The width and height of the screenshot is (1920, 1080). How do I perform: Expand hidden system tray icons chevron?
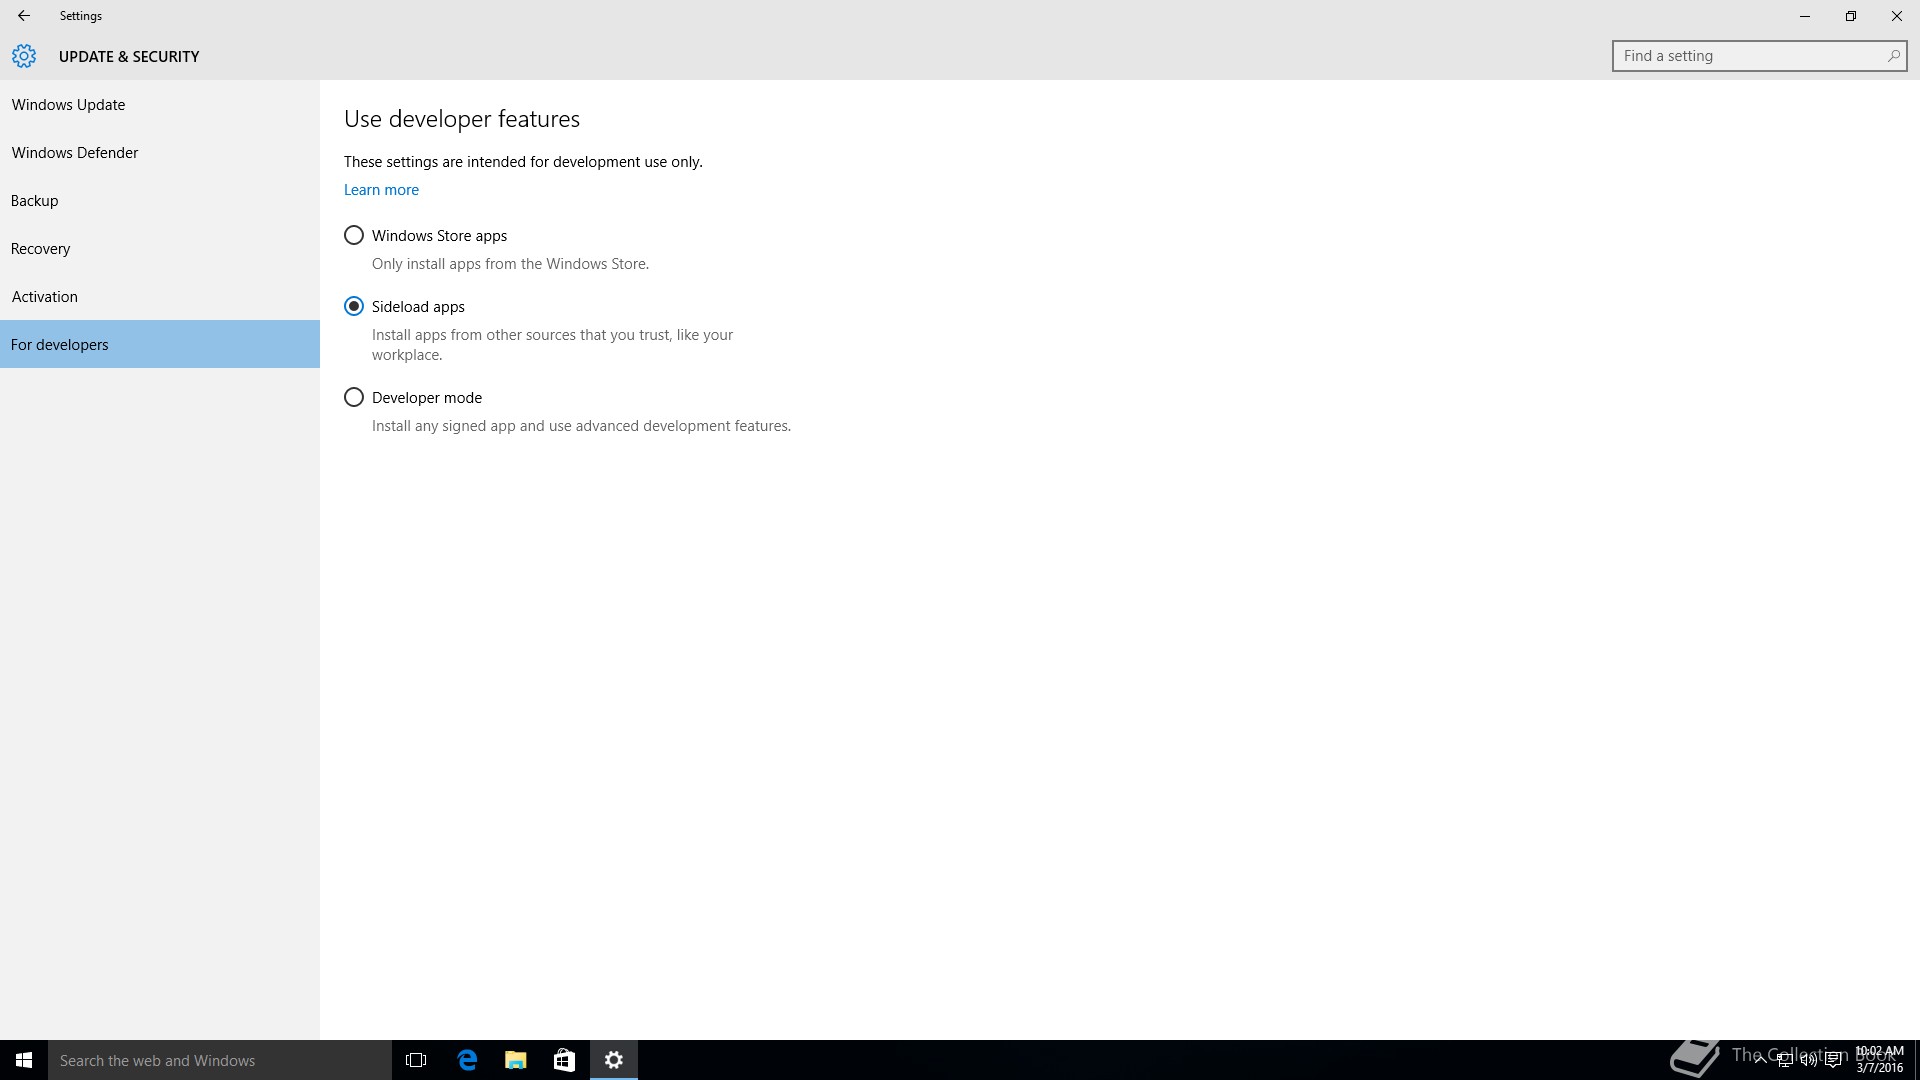click(1760, 1060)
